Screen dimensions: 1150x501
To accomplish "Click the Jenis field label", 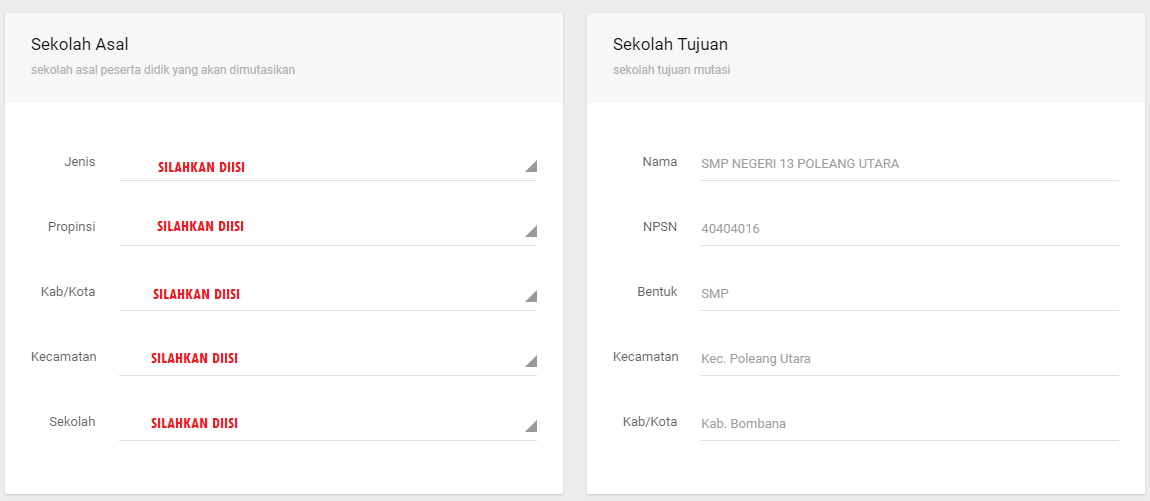I will (x=80, y=161).
